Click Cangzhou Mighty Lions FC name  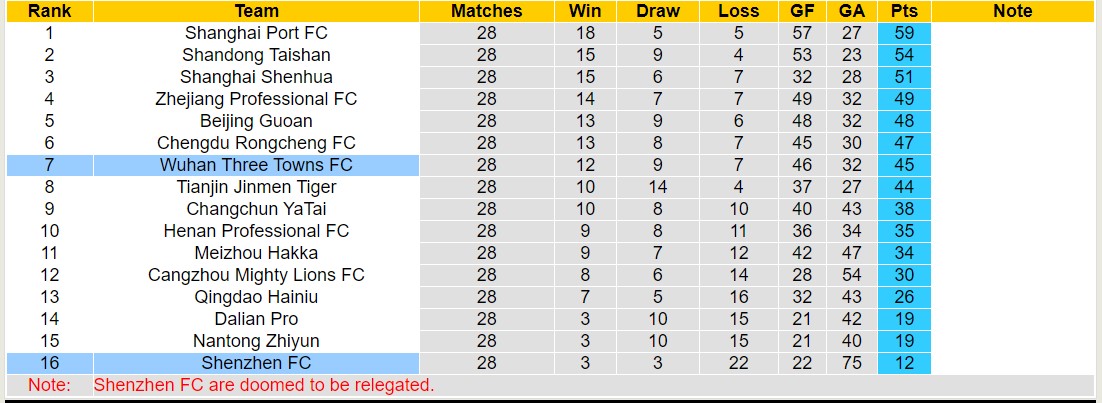(257, 275)
